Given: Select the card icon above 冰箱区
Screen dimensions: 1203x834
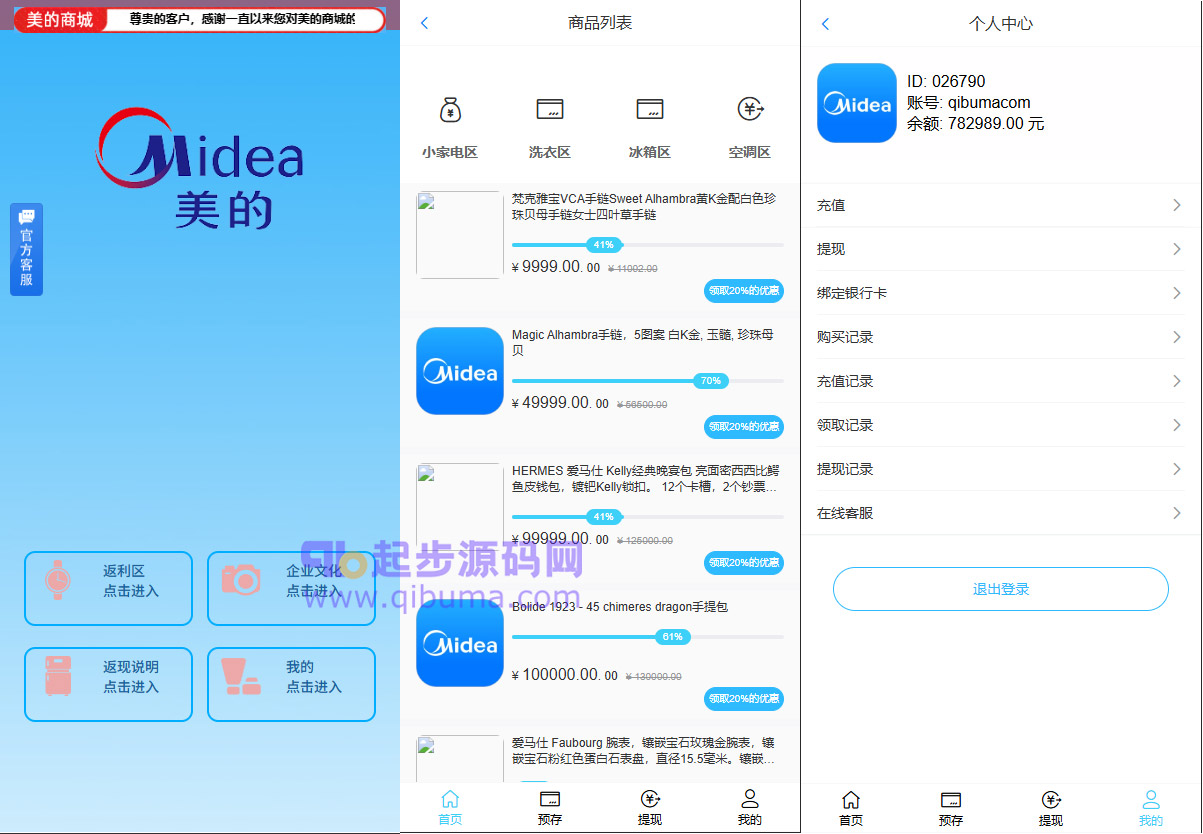Looking at the screenshot, I should [x=650, y=109].
